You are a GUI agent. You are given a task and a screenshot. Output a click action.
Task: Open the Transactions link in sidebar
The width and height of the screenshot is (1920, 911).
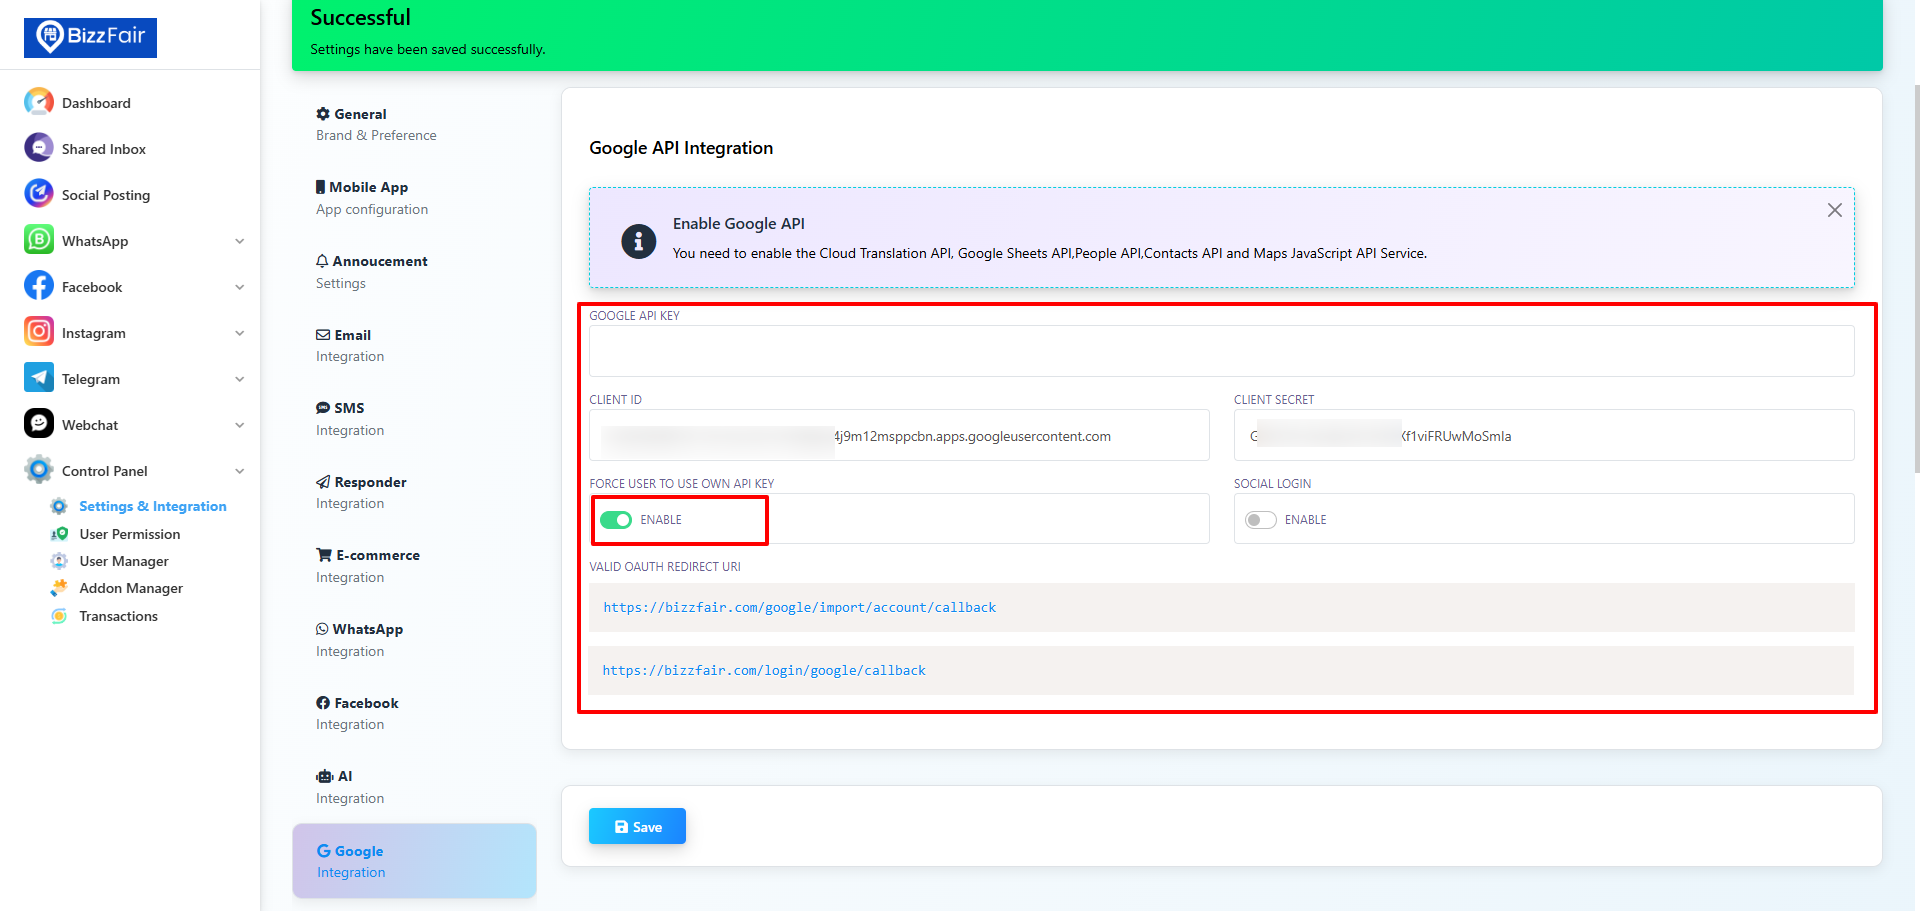118,616
